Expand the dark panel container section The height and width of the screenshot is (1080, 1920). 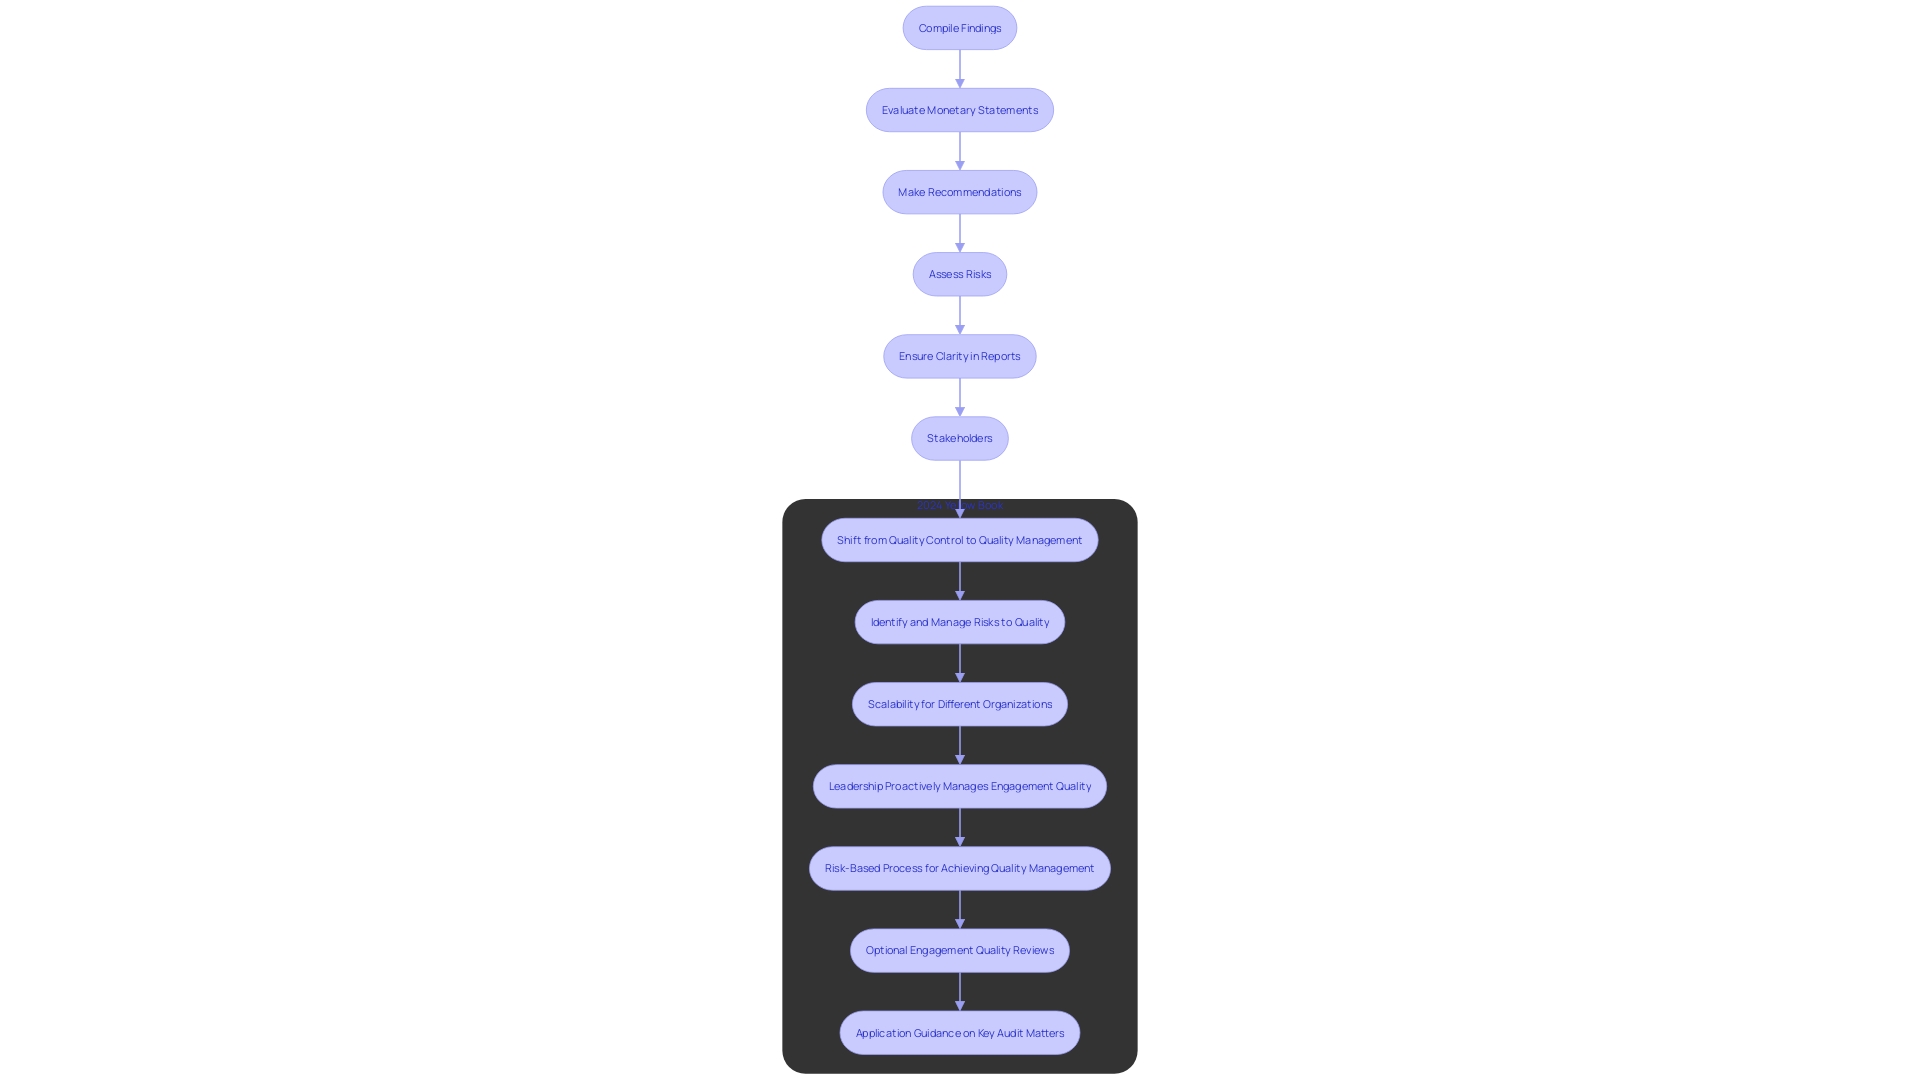point(959,506)
